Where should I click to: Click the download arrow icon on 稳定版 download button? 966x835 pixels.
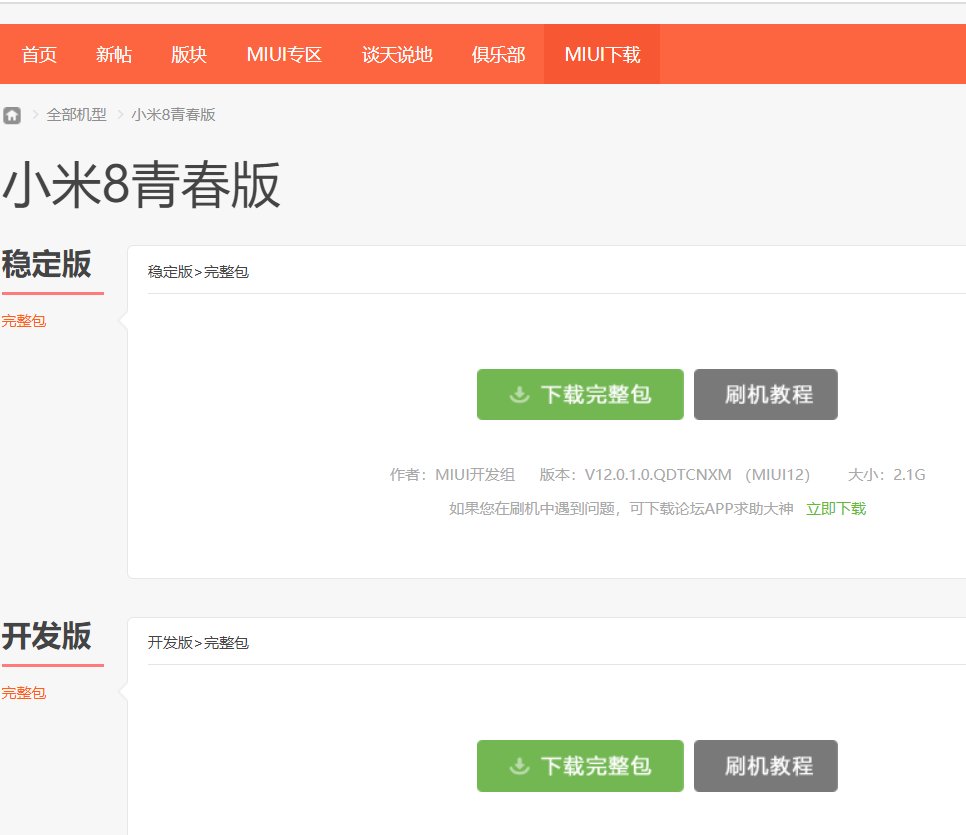click(518, 394)
